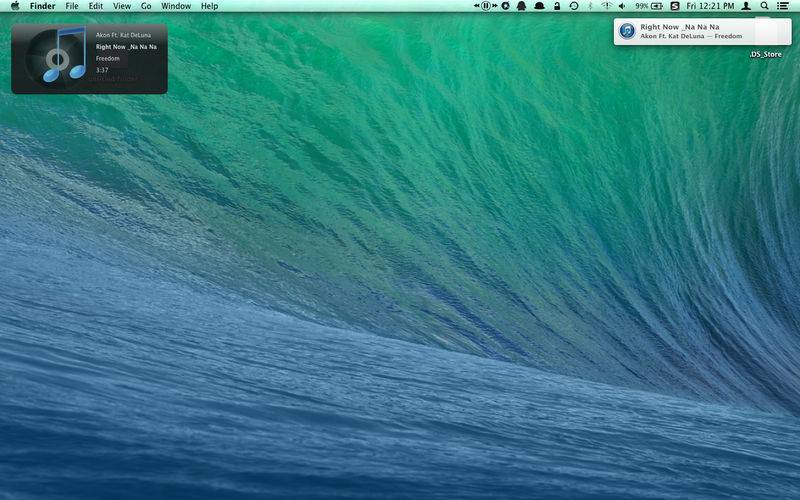Click album name 'Freedom' in widget
Viewport: 800px width, 500px height.
click(108, 59)
